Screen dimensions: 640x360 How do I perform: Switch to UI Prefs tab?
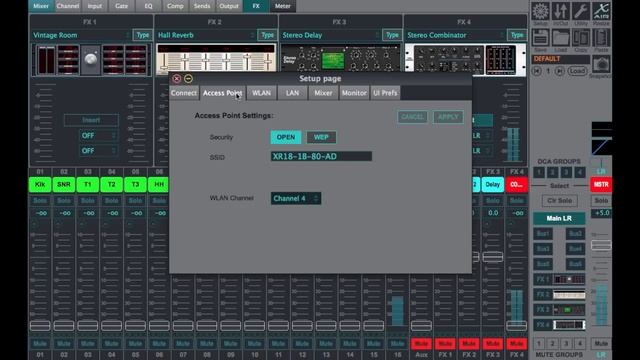[385, 93]
